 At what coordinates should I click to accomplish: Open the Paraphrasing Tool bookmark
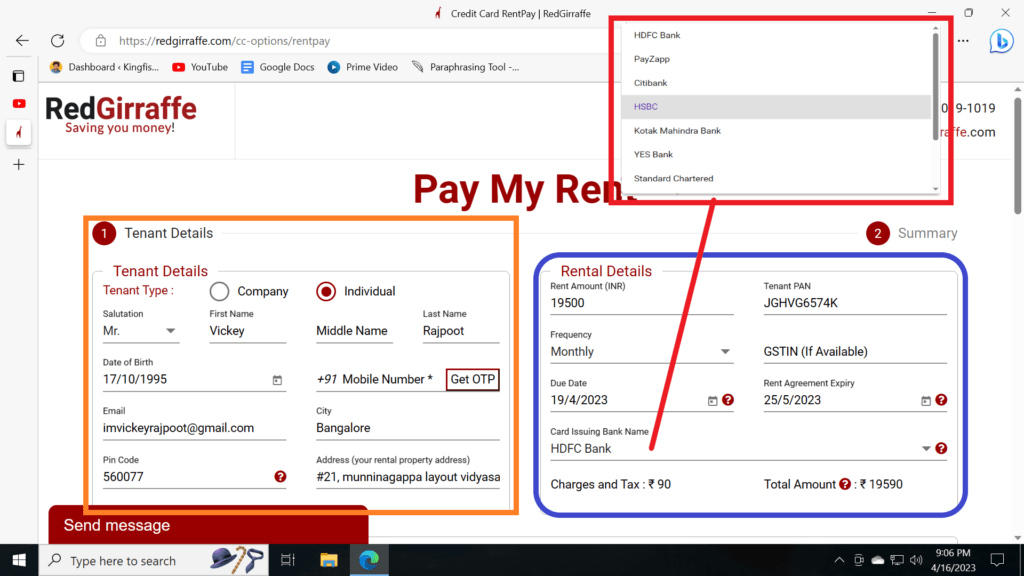466,67
